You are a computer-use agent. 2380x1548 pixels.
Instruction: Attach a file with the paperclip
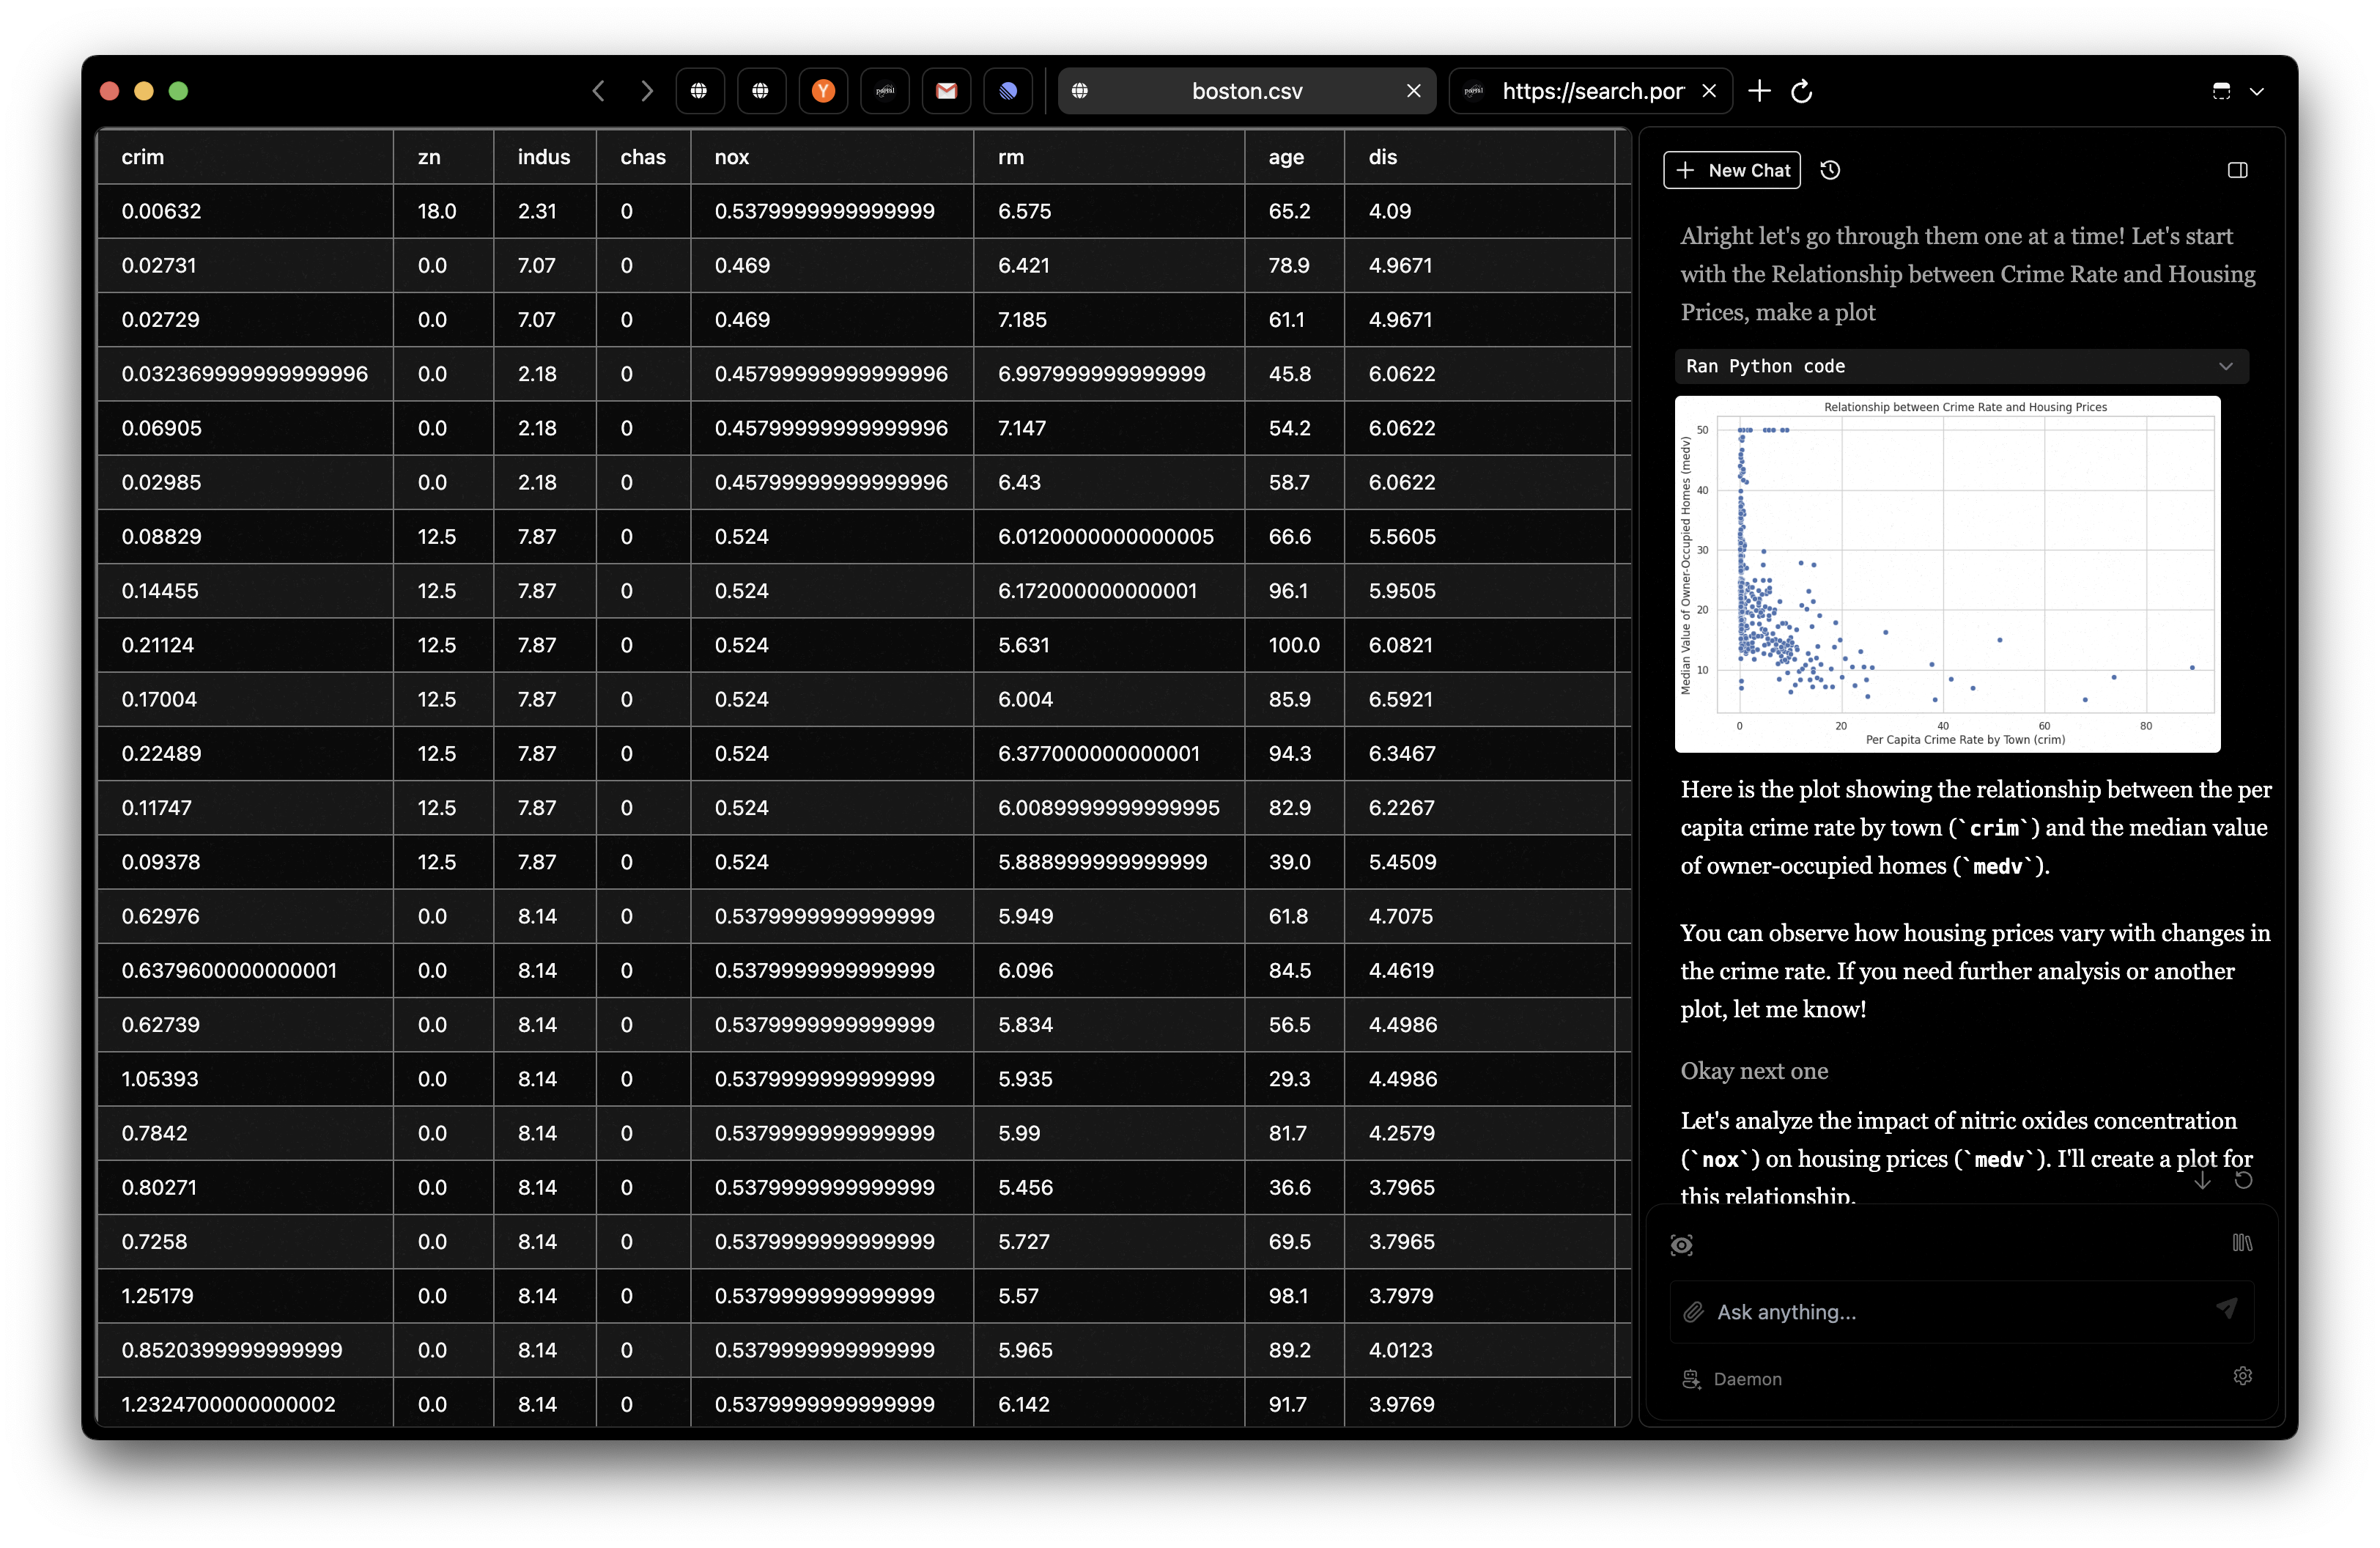1693,1312
